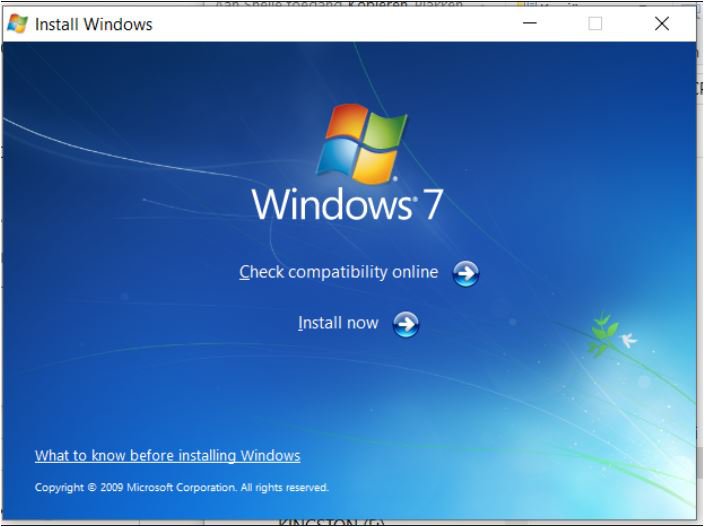Start setup with Install now
Image resolution: width=704 pixels, height=527 pixels.
tap(338, 323)
